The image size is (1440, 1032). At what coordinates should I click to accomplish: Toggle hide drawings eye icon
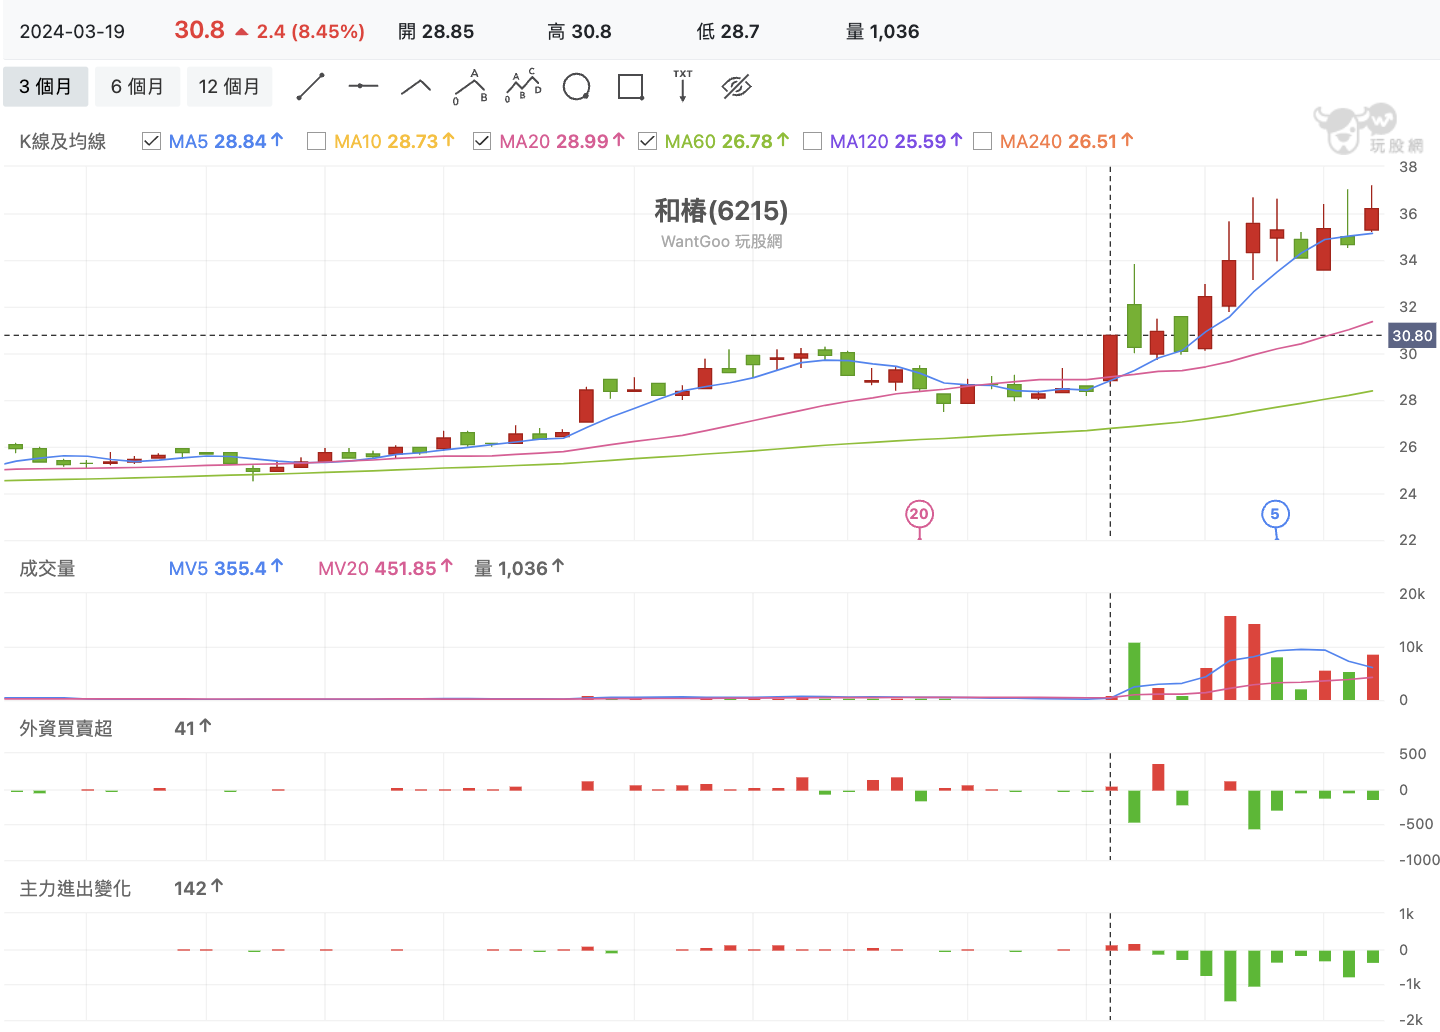(736, 87)
